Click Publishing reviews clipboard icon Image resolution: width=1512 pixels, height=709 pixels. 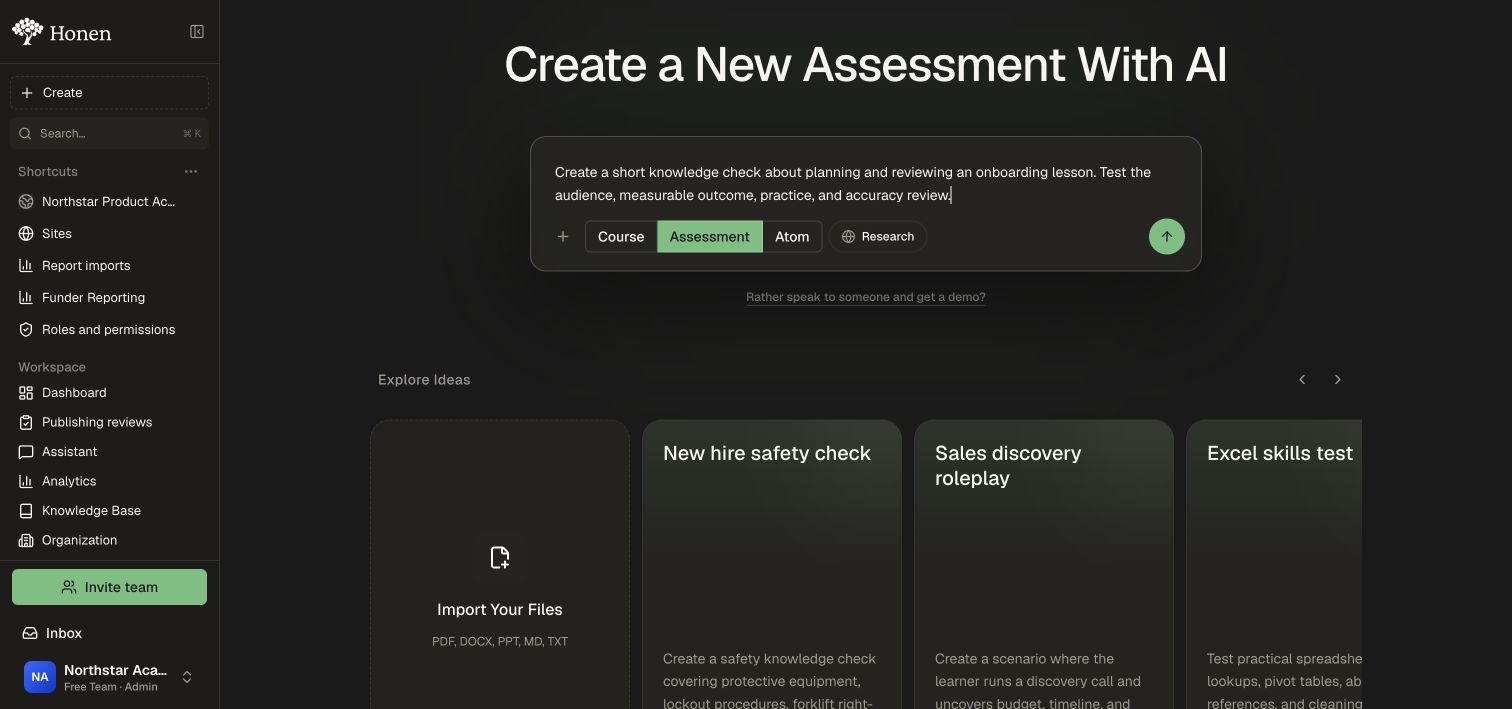coord(26,422)
